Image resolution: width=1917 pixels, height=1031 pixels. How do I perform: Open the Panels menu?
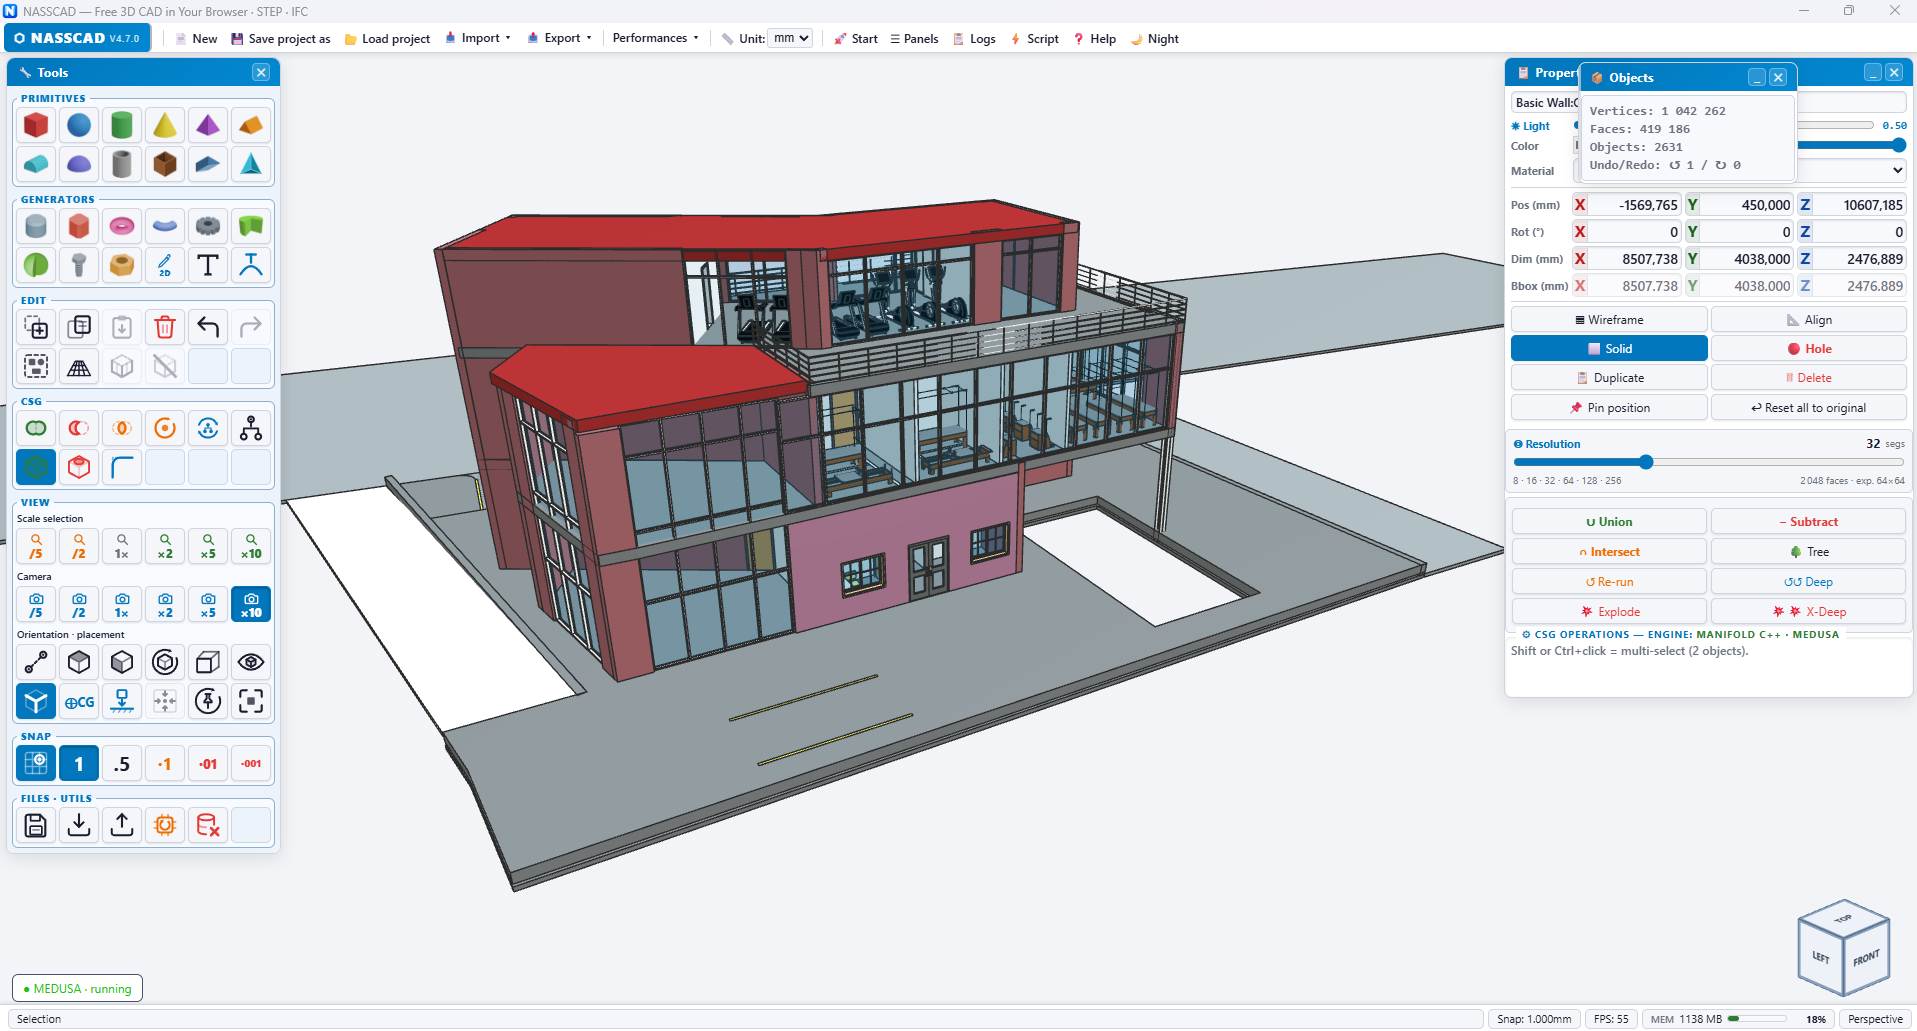(914, 39)
